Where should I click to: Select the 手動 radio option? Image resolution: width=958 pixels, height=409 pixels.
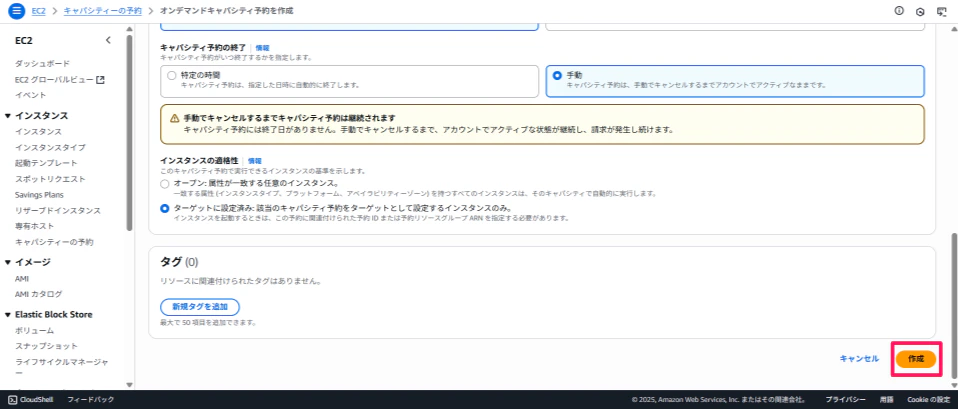[x=557, y=75]
